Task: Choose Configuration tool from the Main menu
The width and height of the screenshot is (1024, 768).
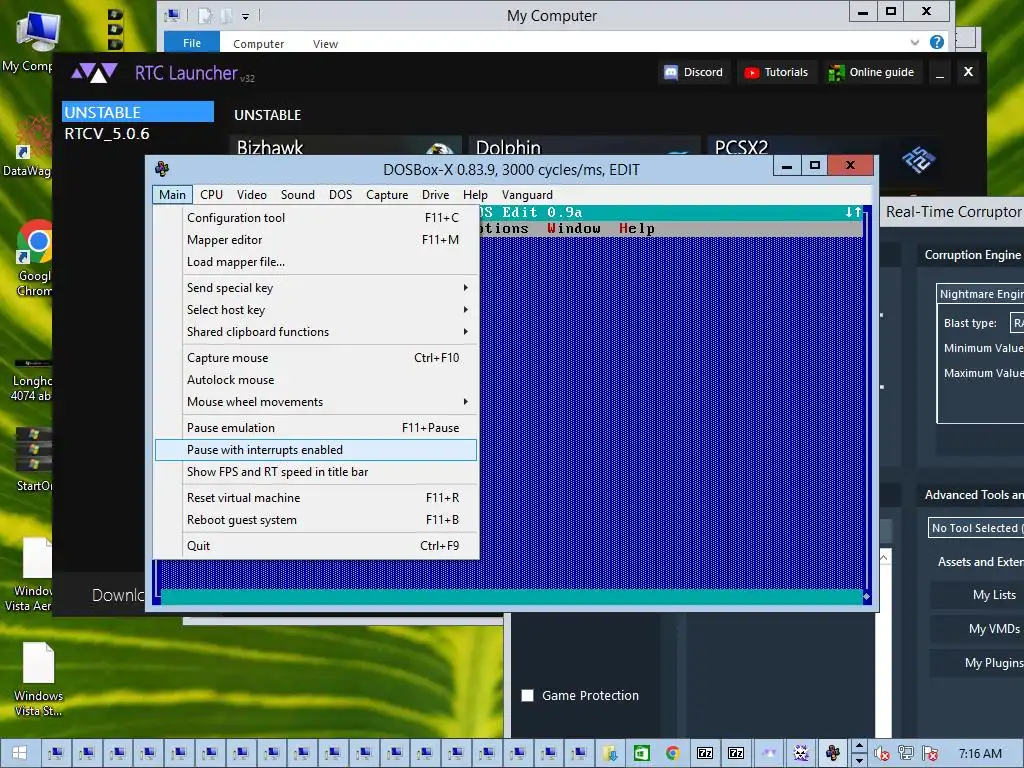Action: 316,217
